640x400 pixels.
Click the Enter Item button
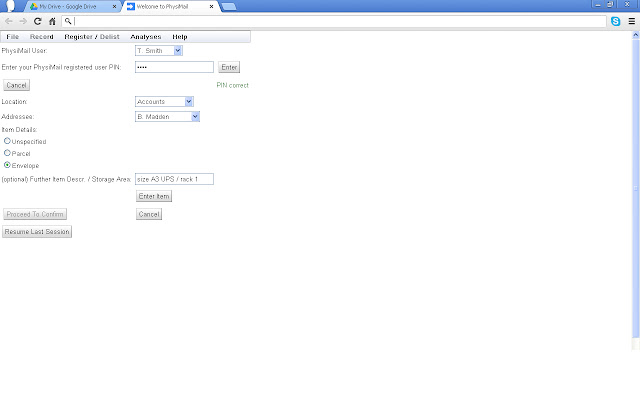click(154, 196)
